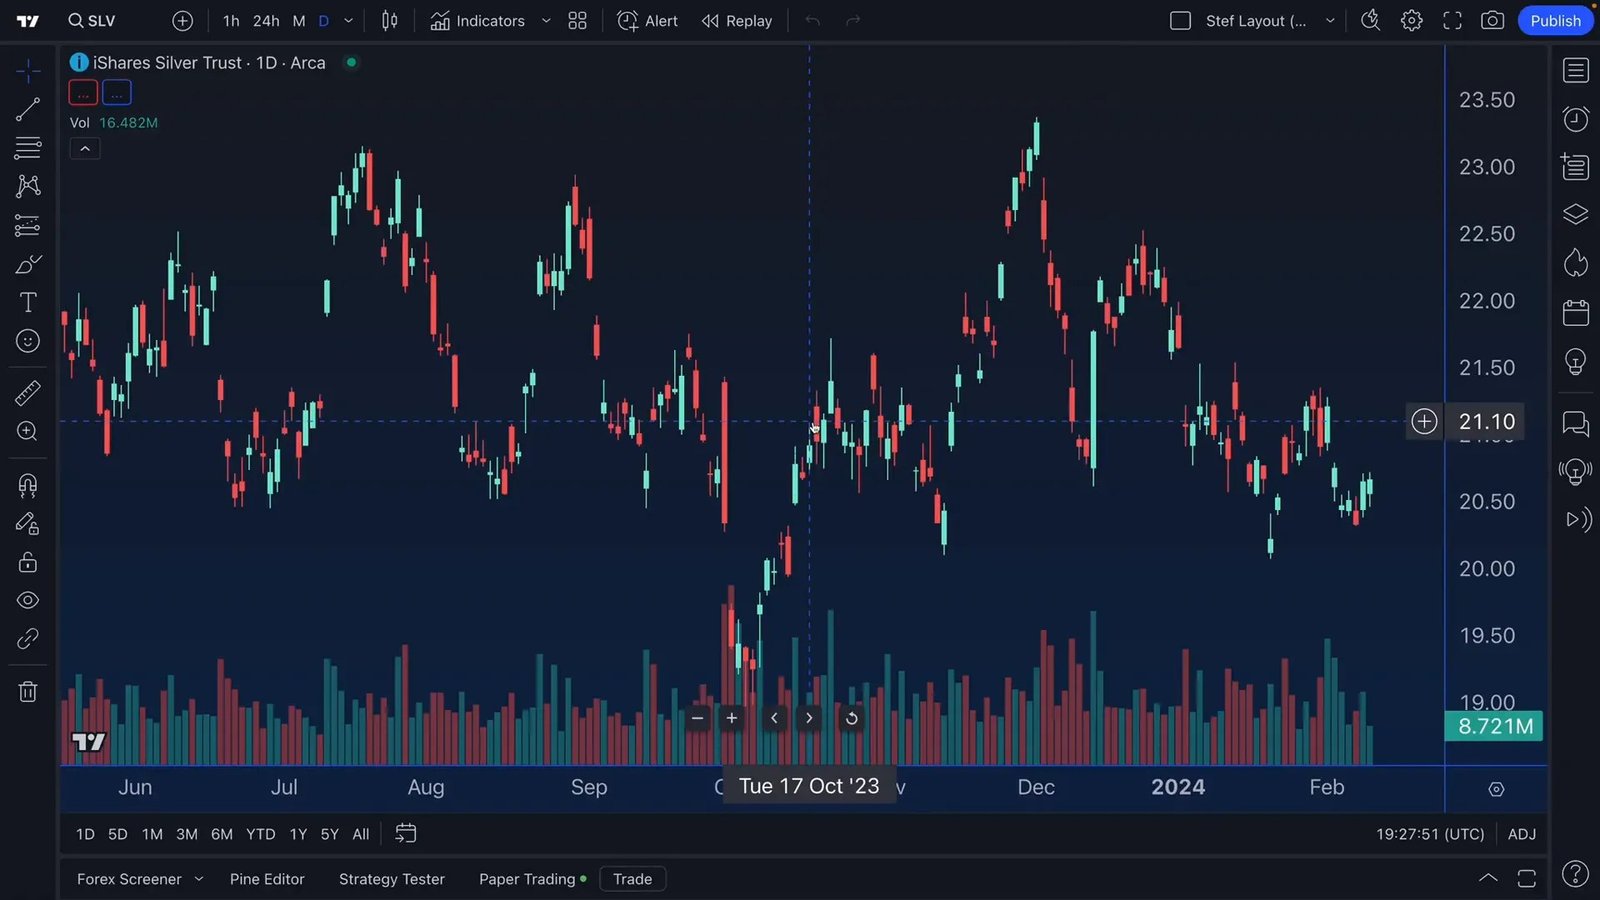1600x900 pixels.
Task: Expand the indicator templates dropdown arrow
Action: (x=546, y=21)
